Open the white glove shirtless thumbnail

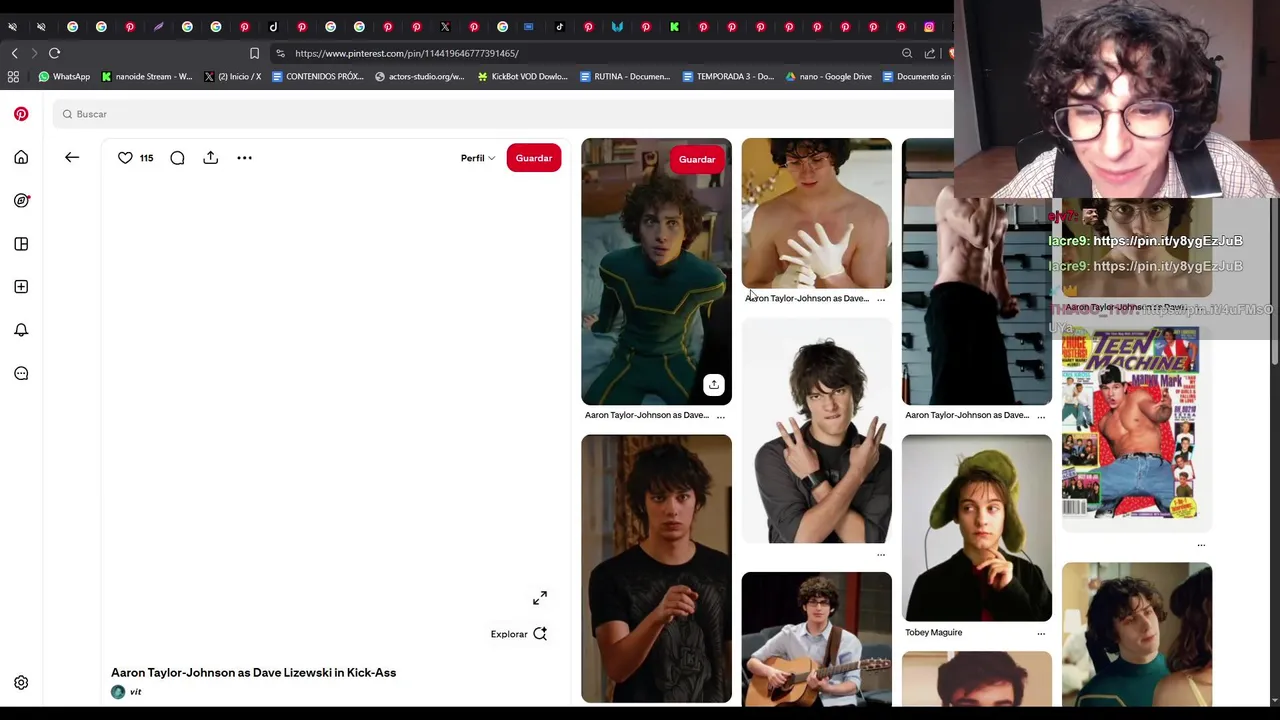816,213
